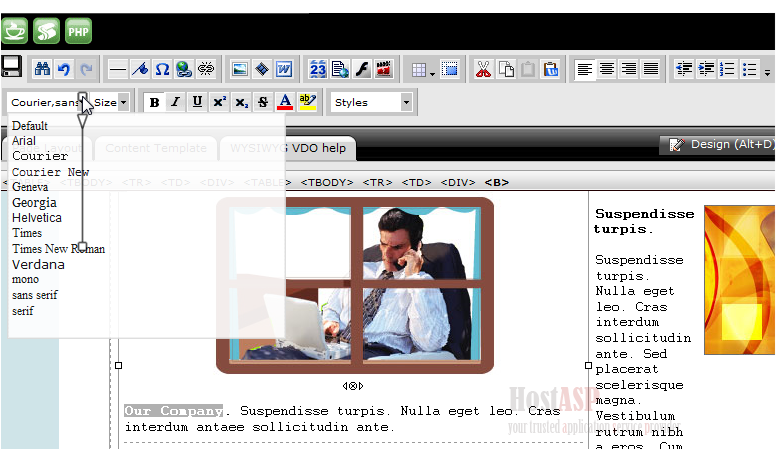Justify the text

tap(651, 69)
